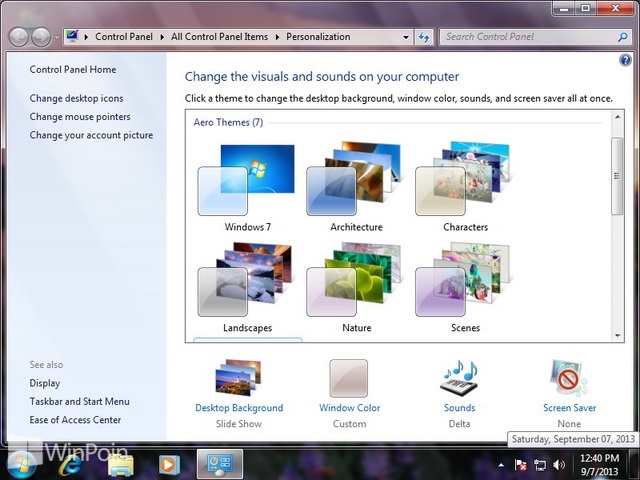Click themes list scroll up arrow
Screen dimensions: 640x480
pos(618,117)
